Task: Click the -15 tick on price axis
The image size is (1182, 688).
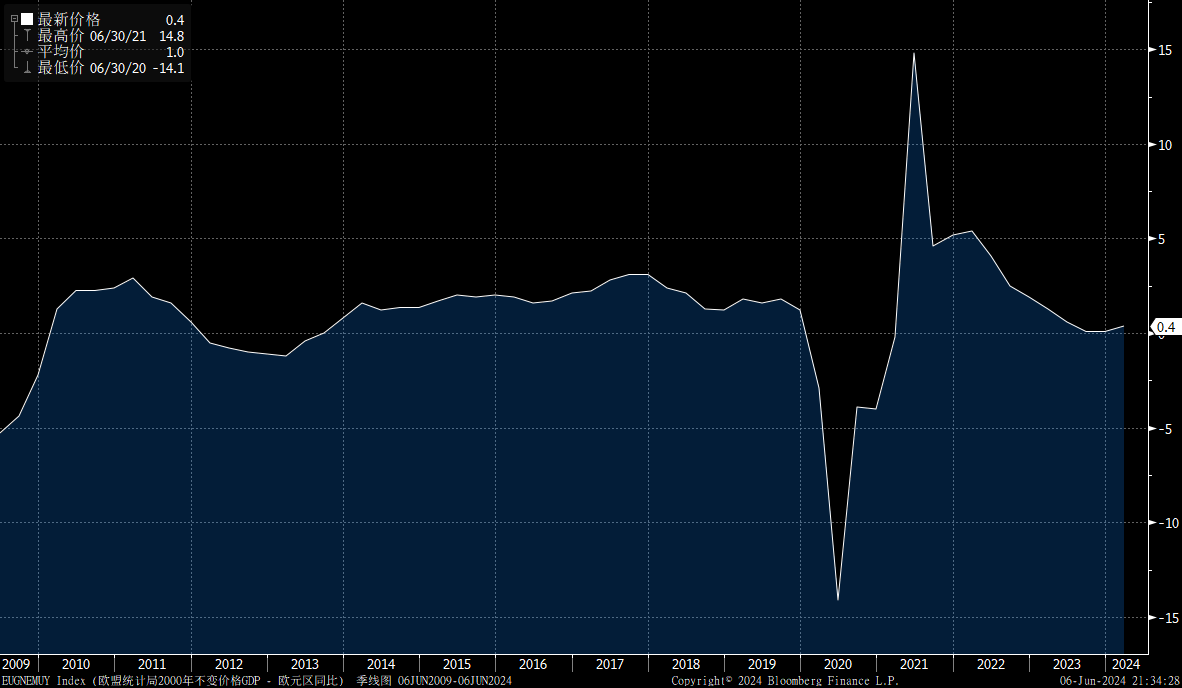Action: [x=1165, y=618]
